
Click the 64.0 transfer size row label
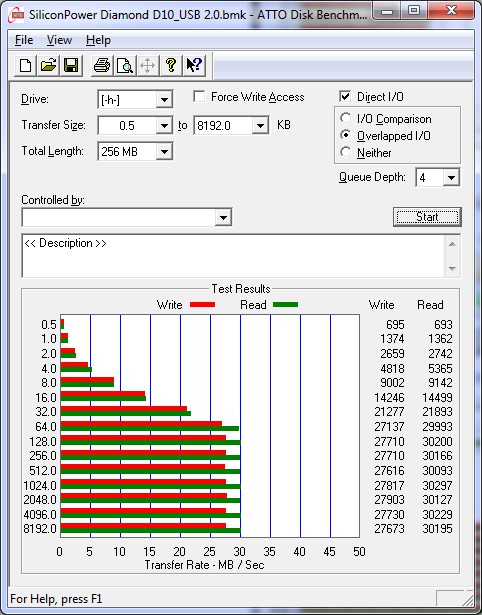tap(46, 427)
